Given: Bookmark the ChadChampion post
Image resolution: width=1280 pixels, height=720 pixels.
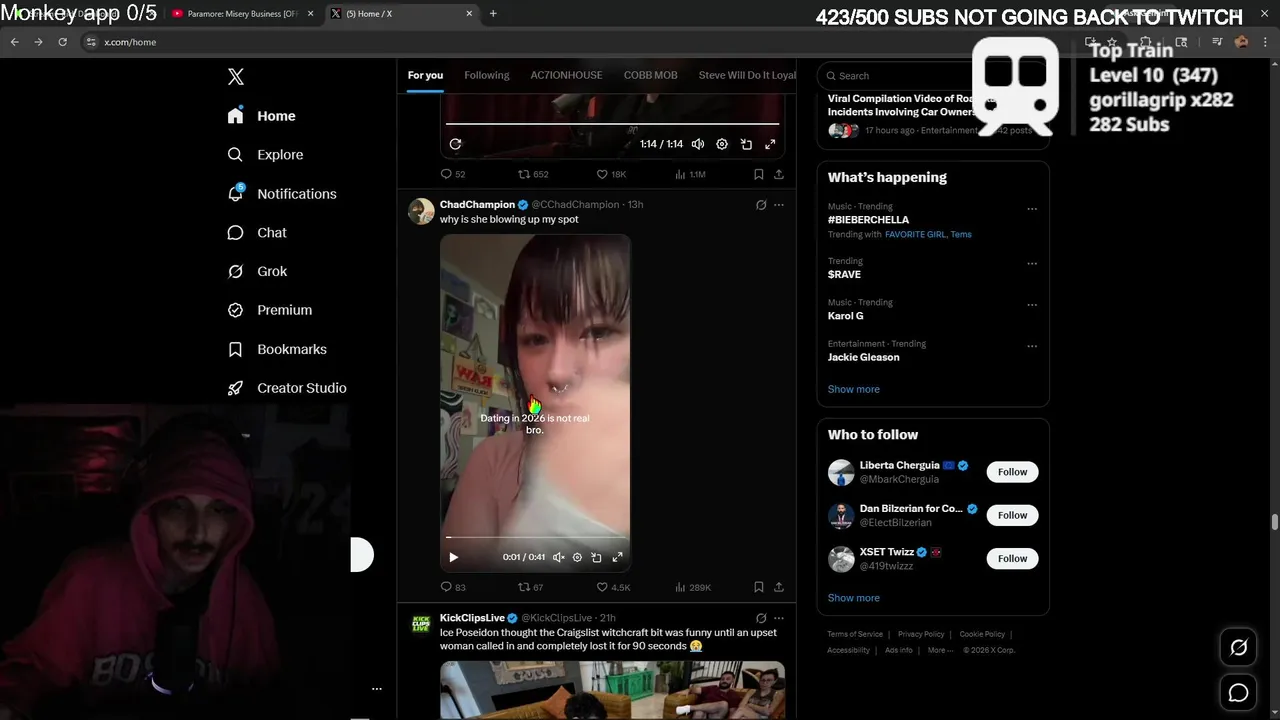Looking at the screenshot, I should coord(758,587).
